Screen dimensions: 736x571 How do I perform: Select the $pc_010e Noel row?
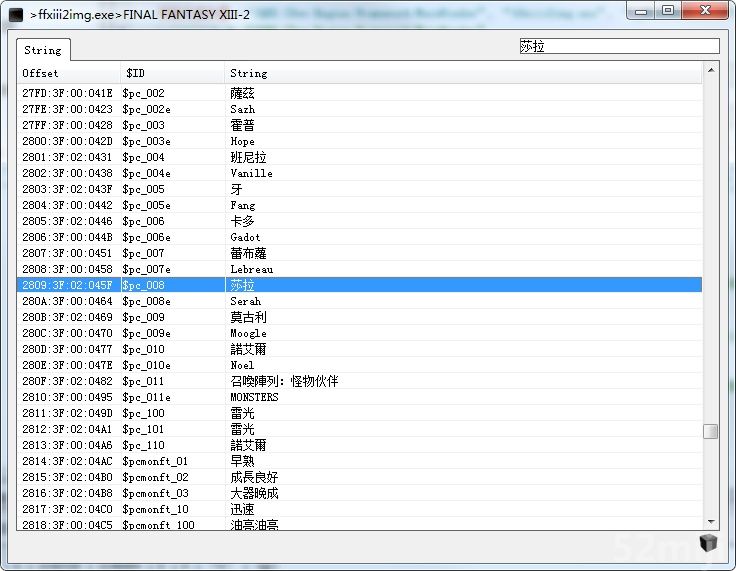tap(360, 365)
